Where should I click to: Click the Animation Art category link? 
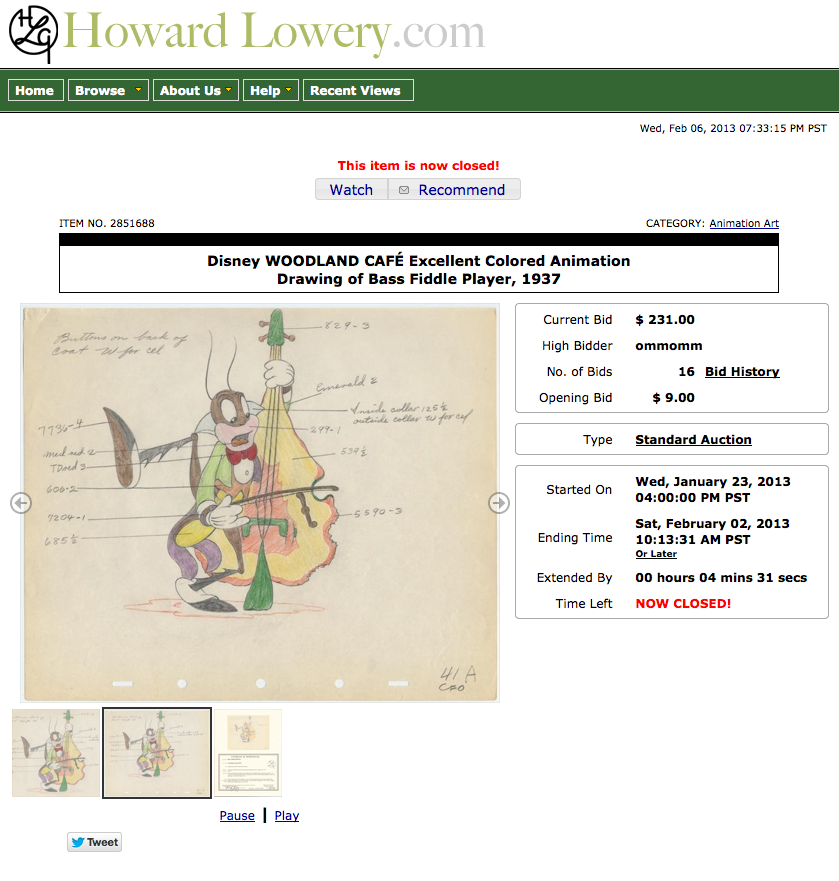pyautogui.click(x=743, y=223)
